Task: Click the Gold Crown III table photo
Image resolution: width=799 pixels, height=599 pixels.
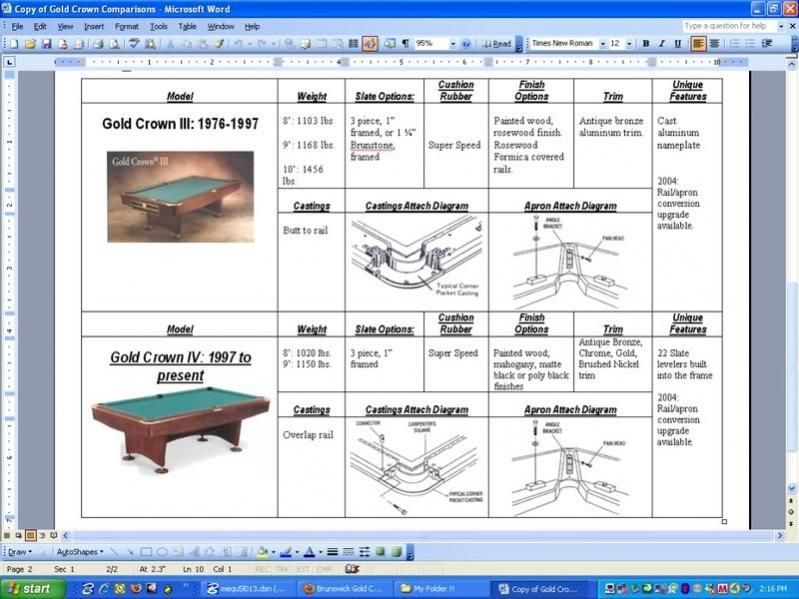Action: pos(180,197)
